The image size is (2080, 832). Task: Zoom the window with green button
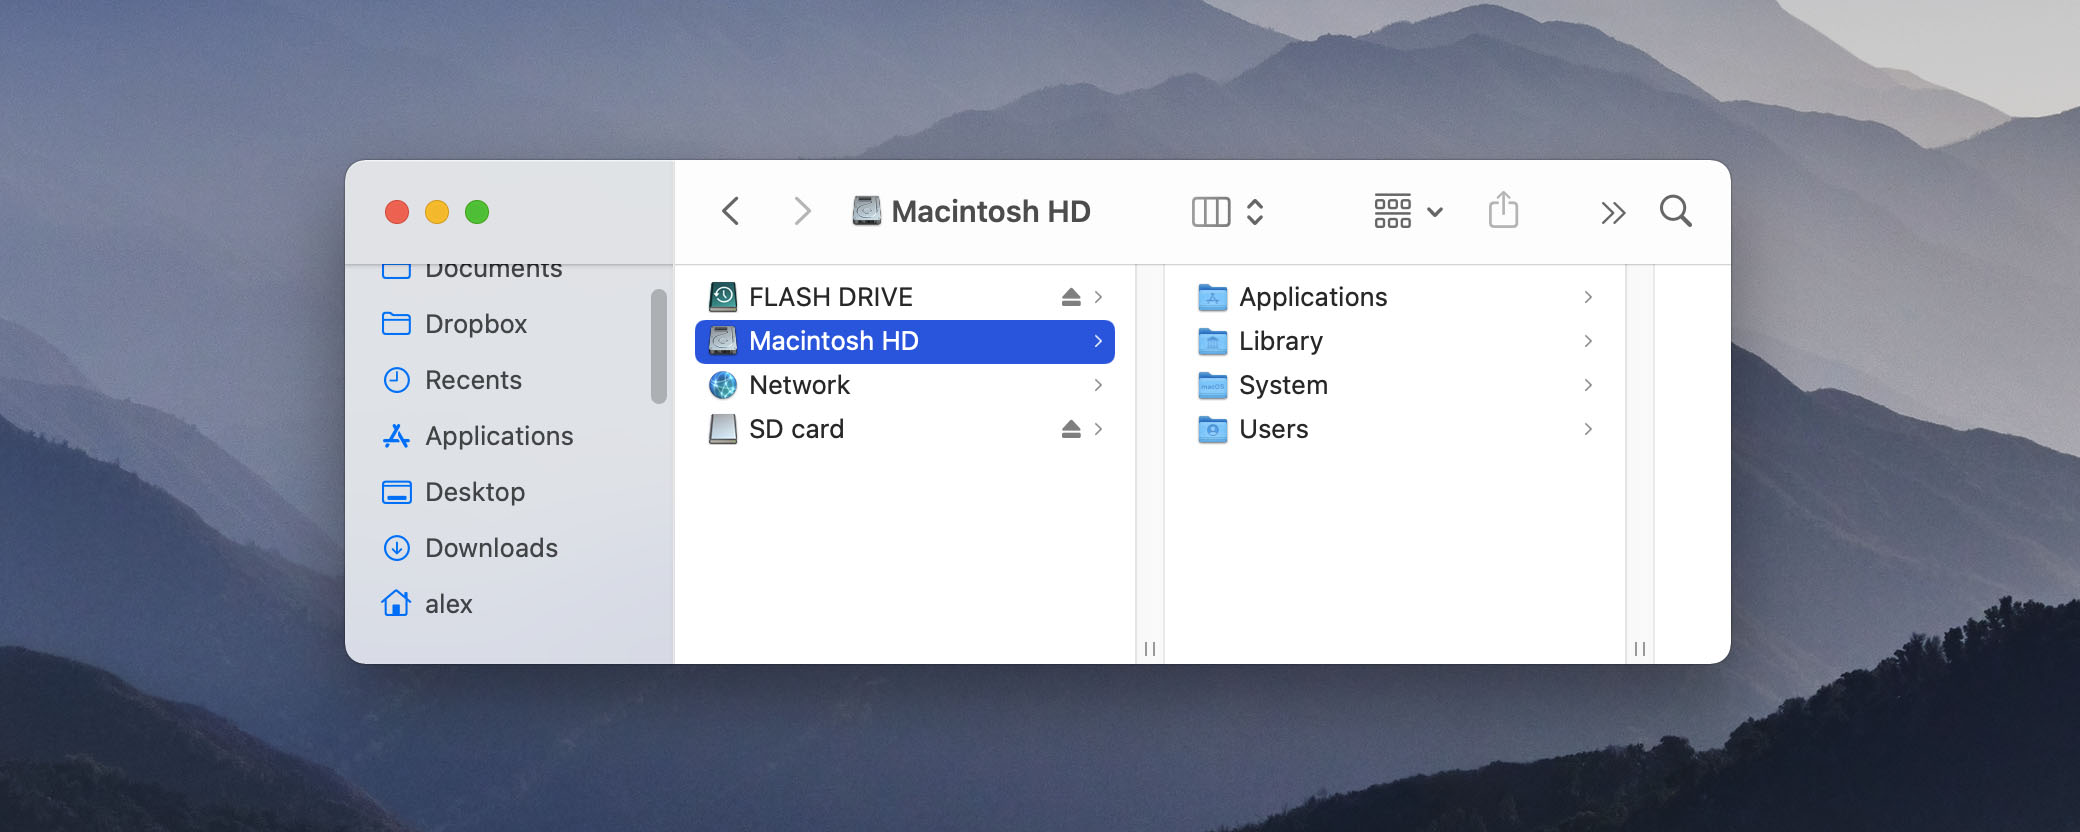[477, 212]
